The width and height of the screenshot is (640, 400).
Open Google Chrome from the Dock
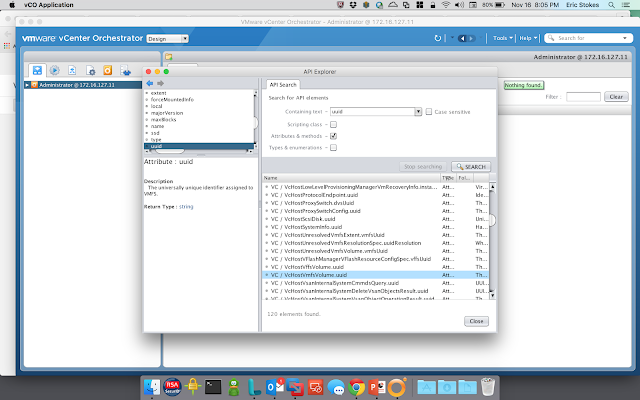pyautogui.click(x=356, y=387)
